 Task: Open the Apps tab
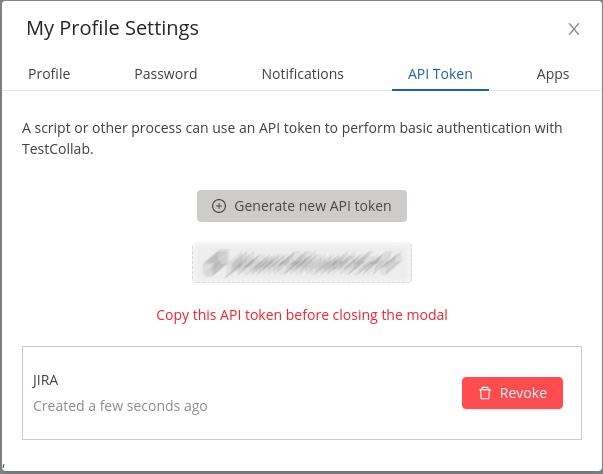point(553,74)
